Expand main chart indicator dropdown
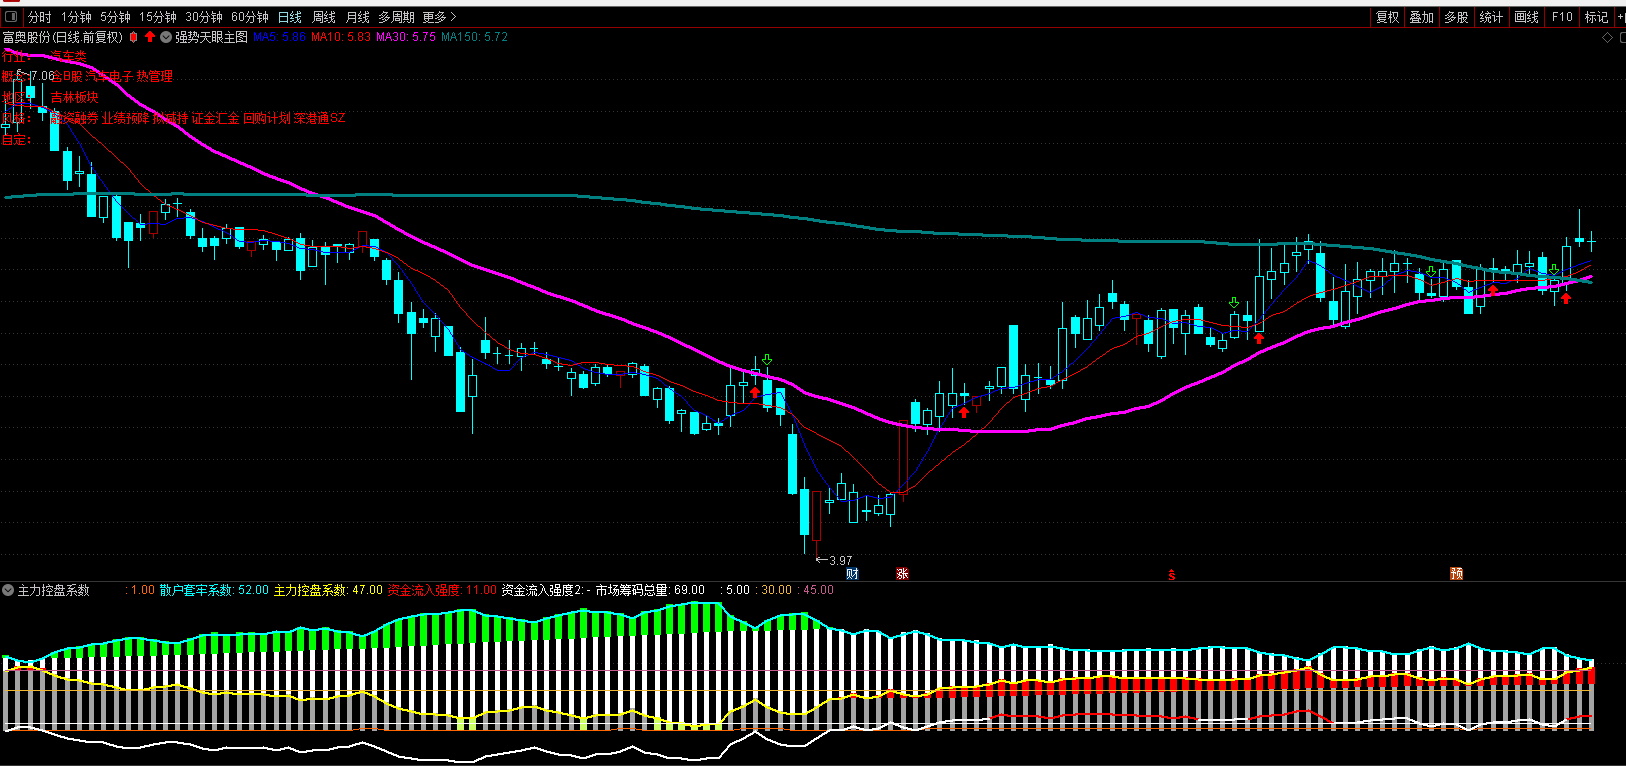 tap(166, 37)
